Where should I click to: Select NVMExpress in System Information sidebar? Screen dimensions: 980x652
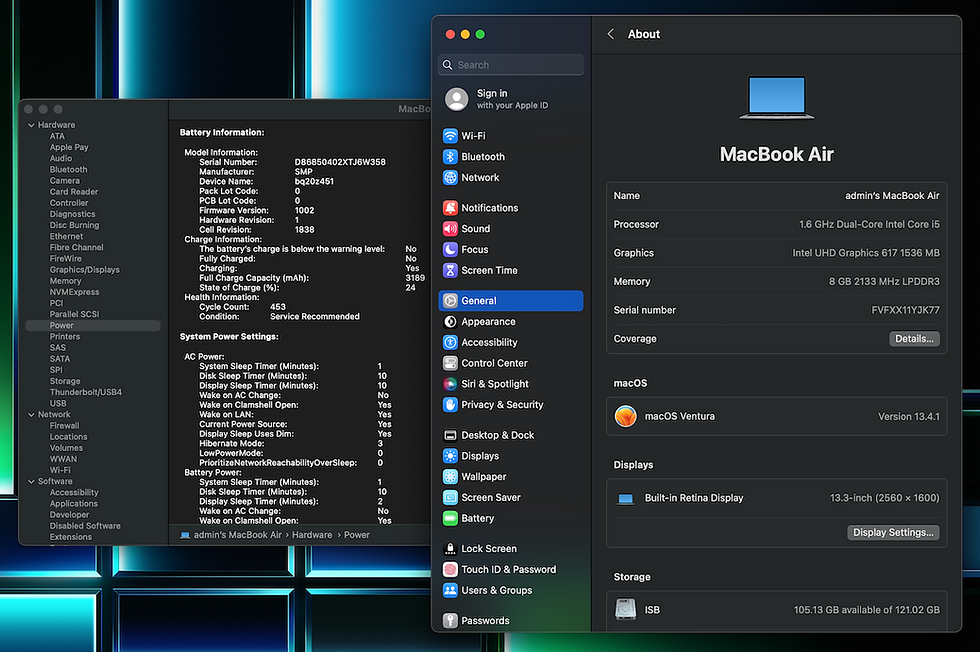74,293
